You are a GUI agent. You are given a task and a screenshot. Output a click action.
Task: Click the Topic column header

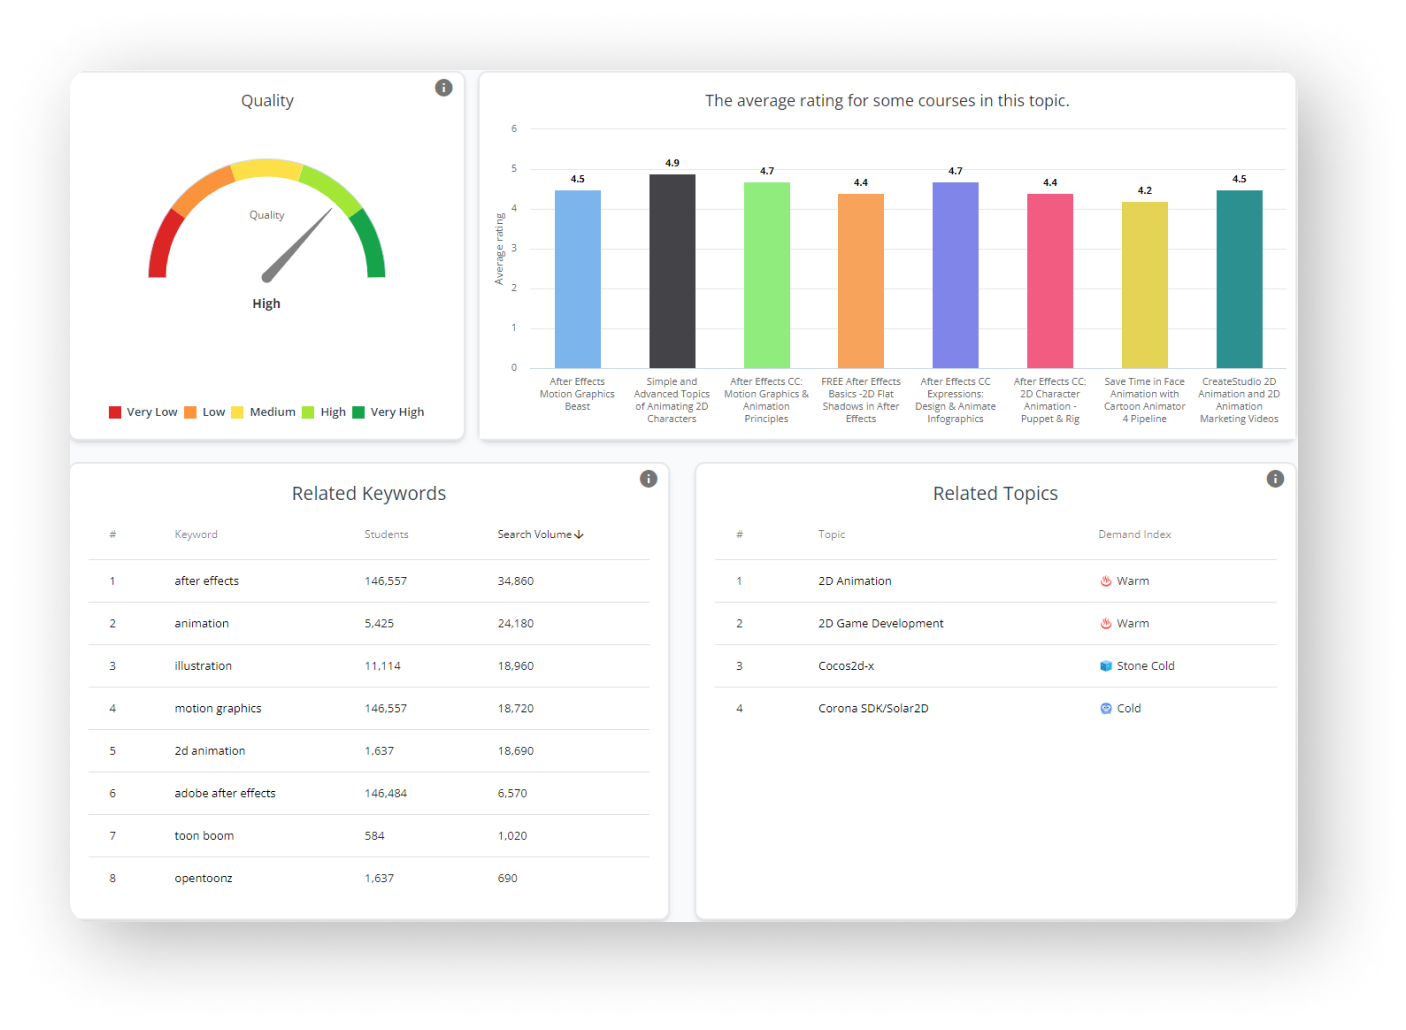832,535
